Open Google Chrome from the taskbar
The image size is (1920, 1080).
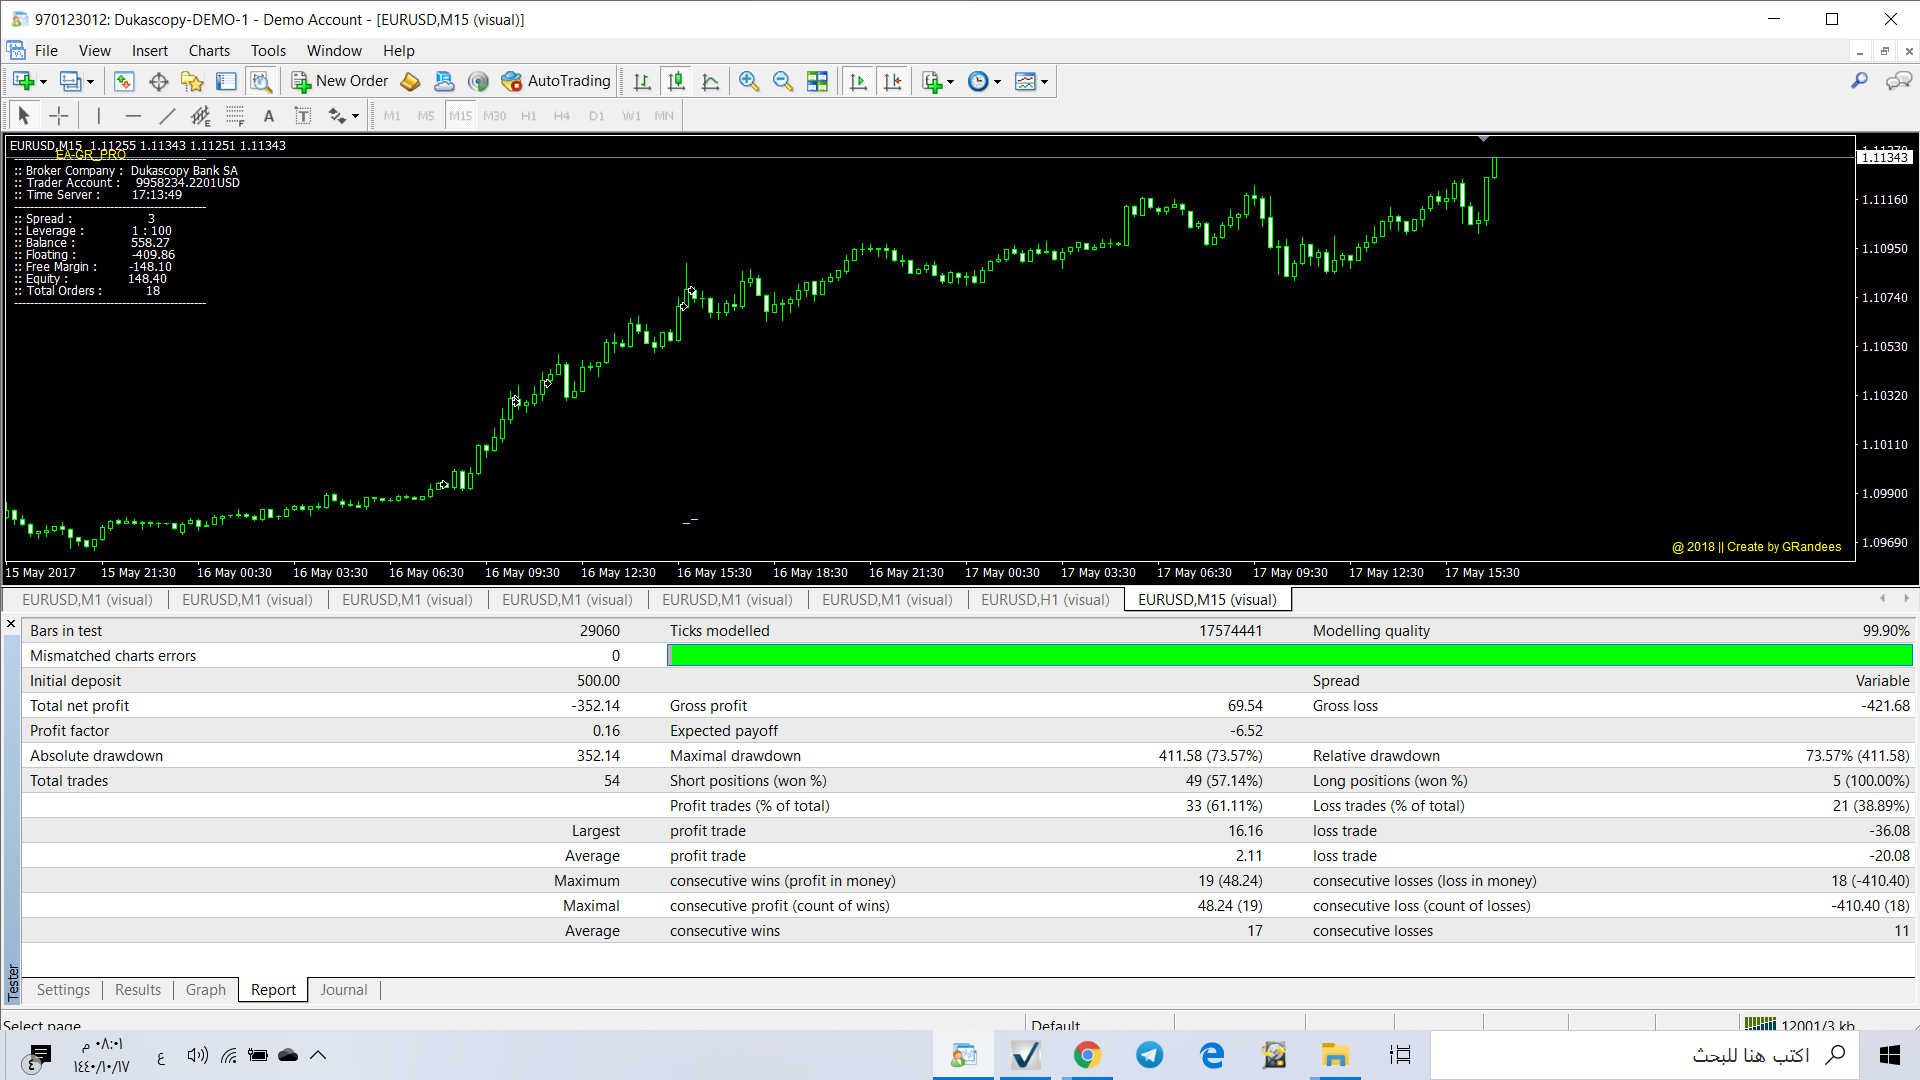pos(1088,1055)
